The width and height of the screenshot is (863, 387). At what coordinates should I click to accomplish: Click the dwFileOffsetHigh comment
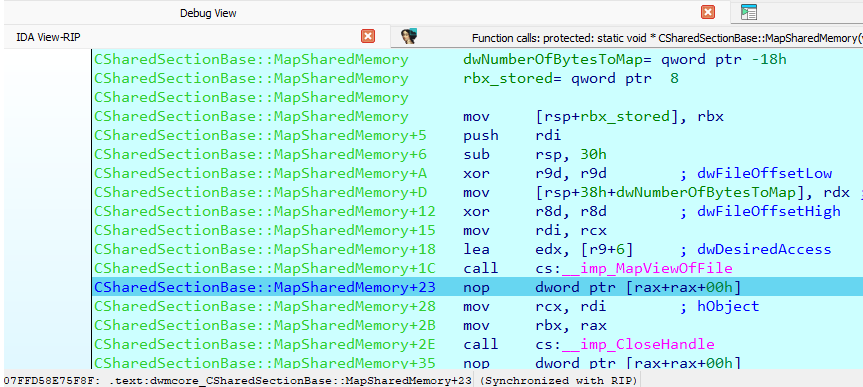(760, 211)
